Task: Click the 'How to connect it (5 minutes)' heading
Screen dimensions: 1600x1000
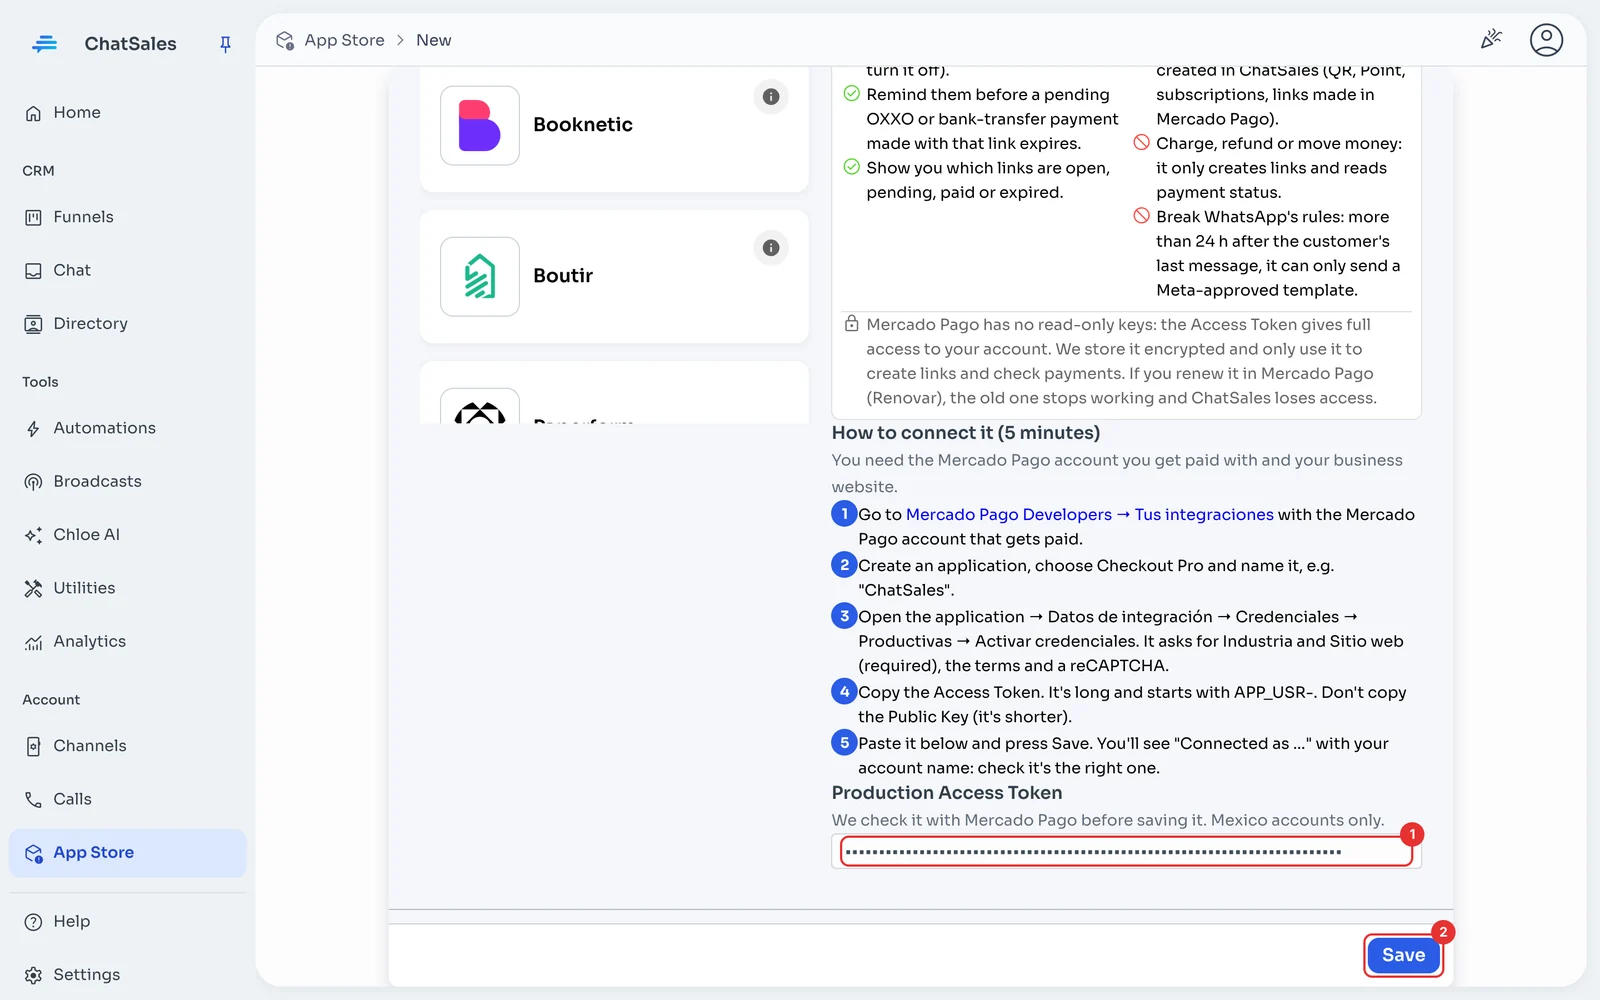Action: [x=966, y=433]
